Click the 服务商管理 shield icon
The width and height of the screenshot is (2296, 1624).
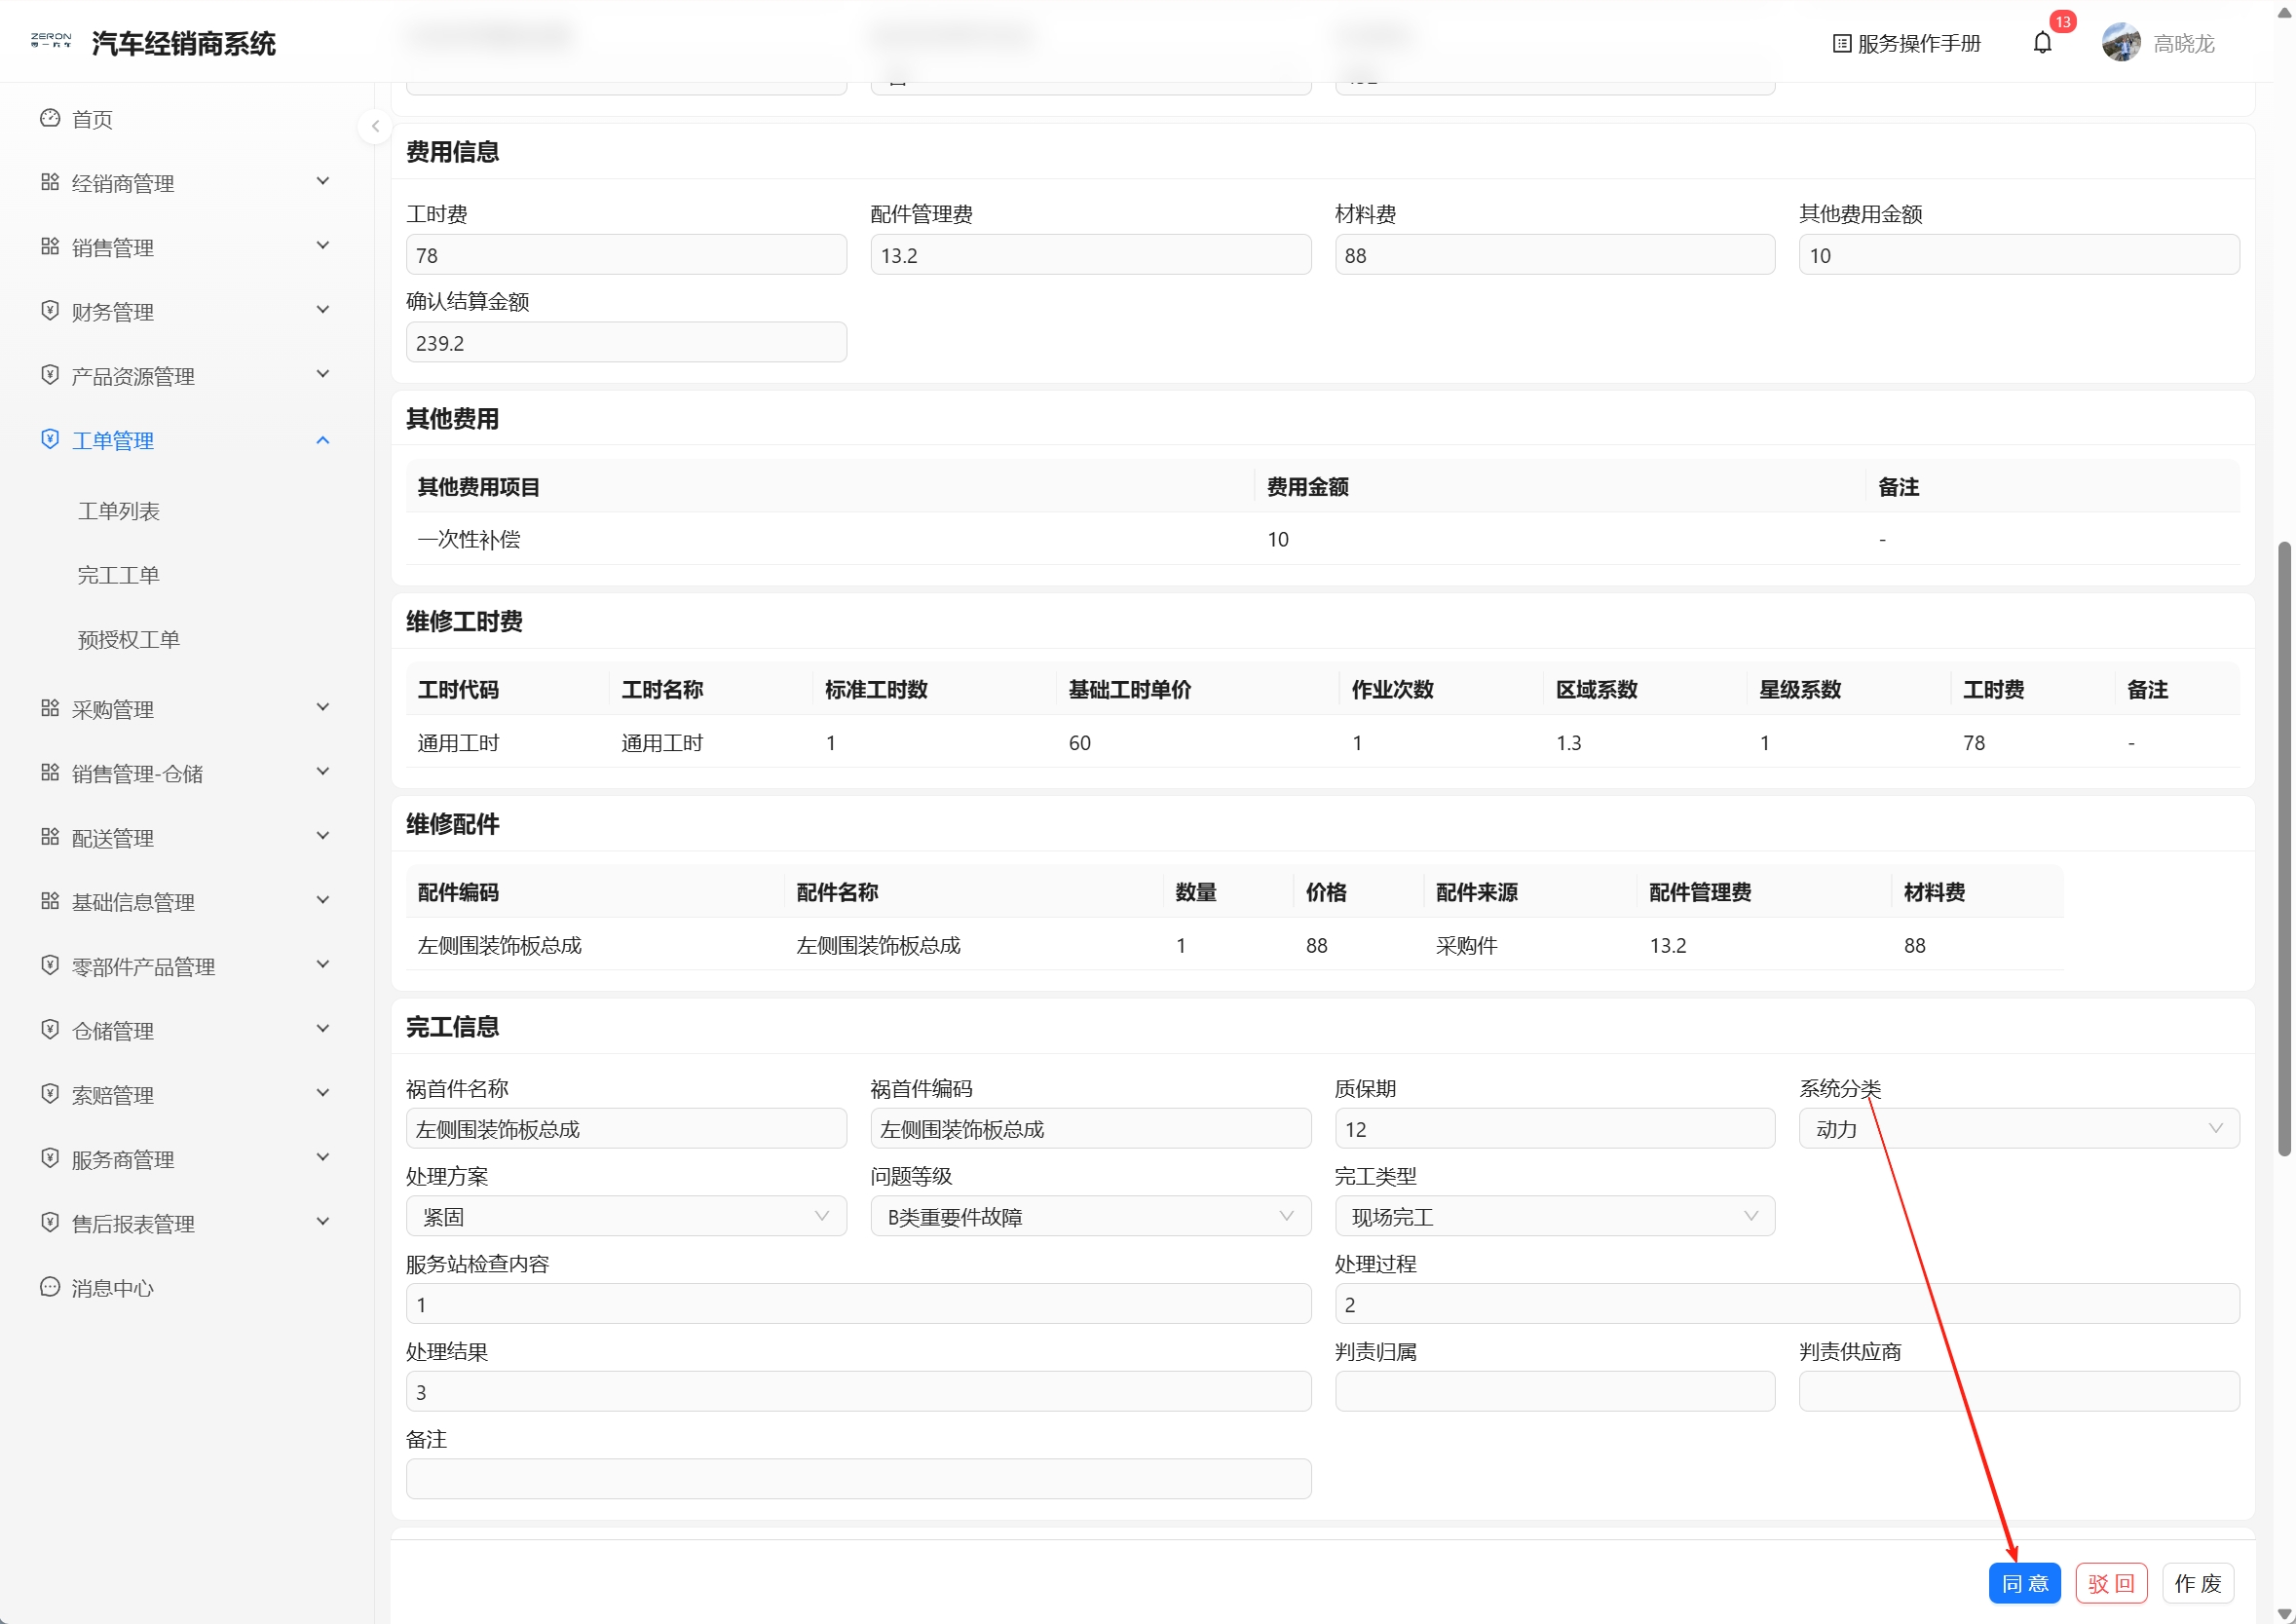pos(50,1158)
